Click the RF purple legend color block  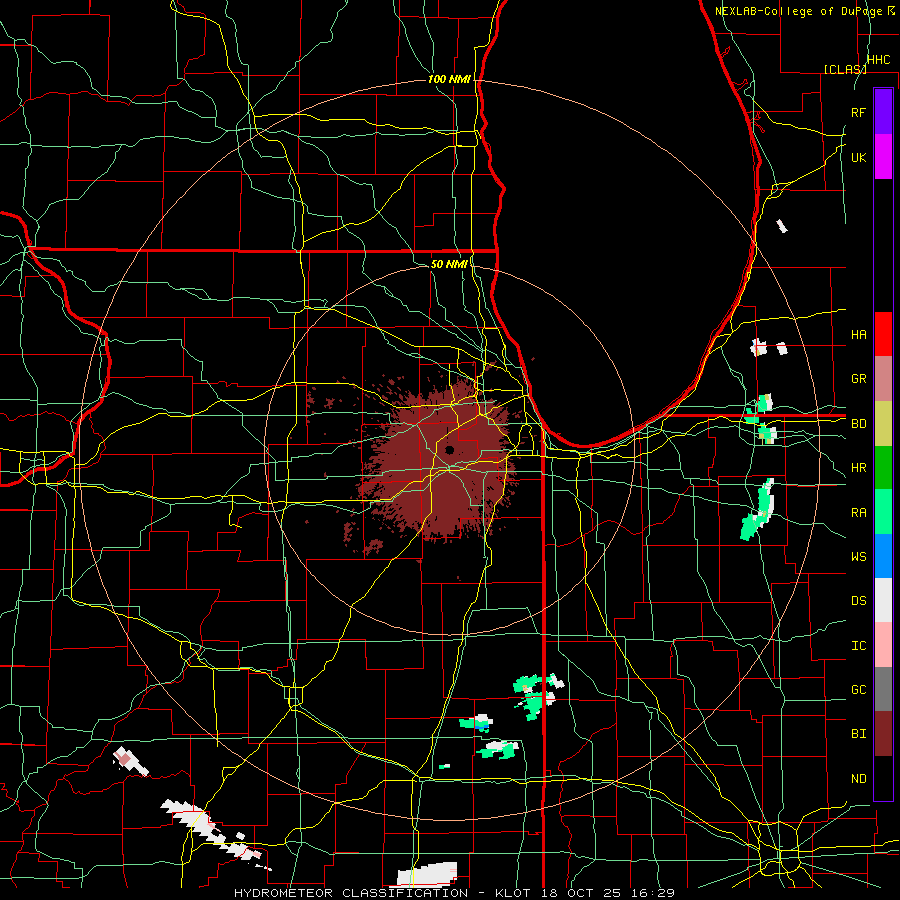click(883, 112)
